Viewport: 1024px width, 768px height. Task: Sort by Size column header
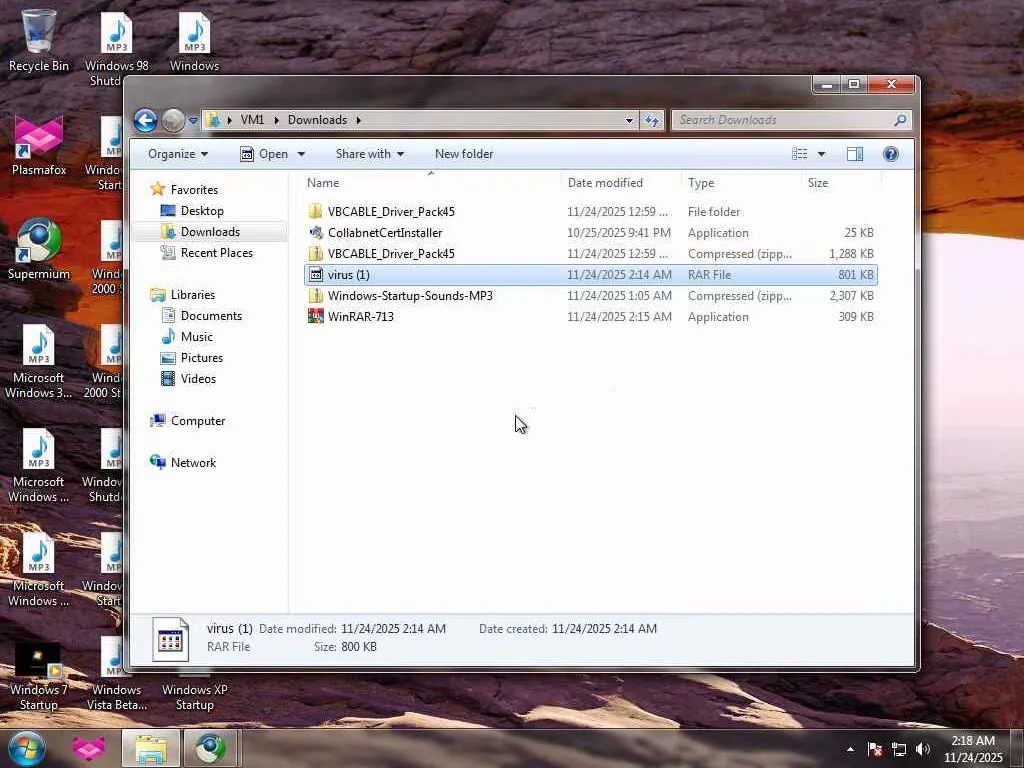840,183
